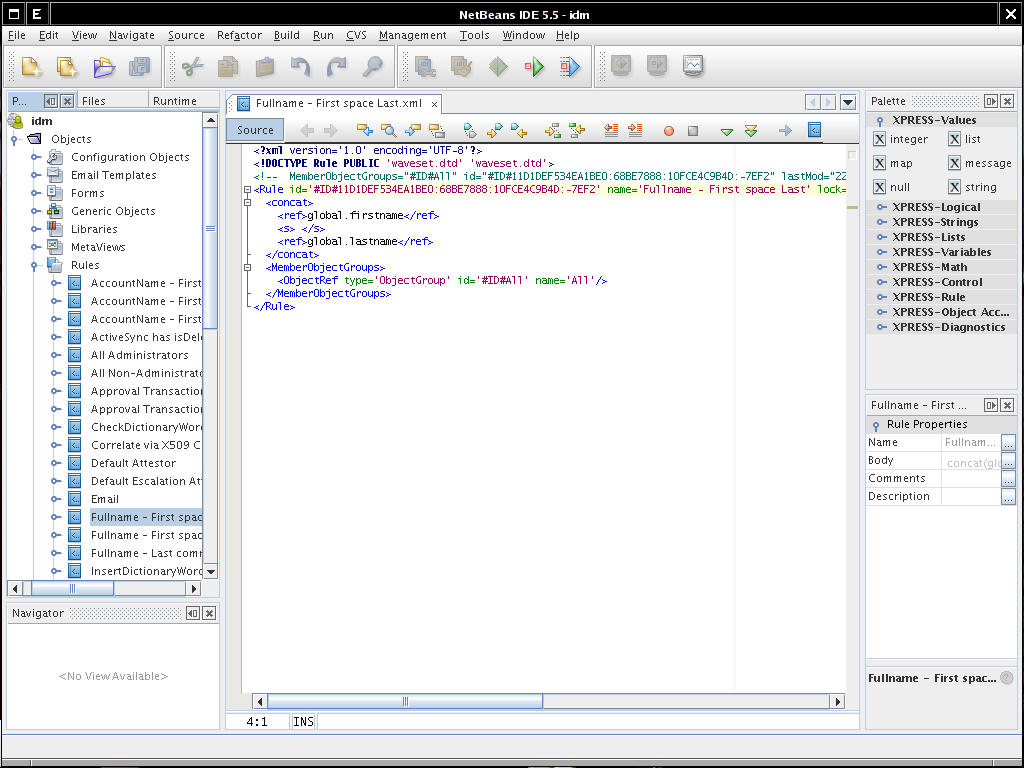The image size is (1024, 768).
Task: Click the Redo arrow icon
Action: tap(337, 66)
